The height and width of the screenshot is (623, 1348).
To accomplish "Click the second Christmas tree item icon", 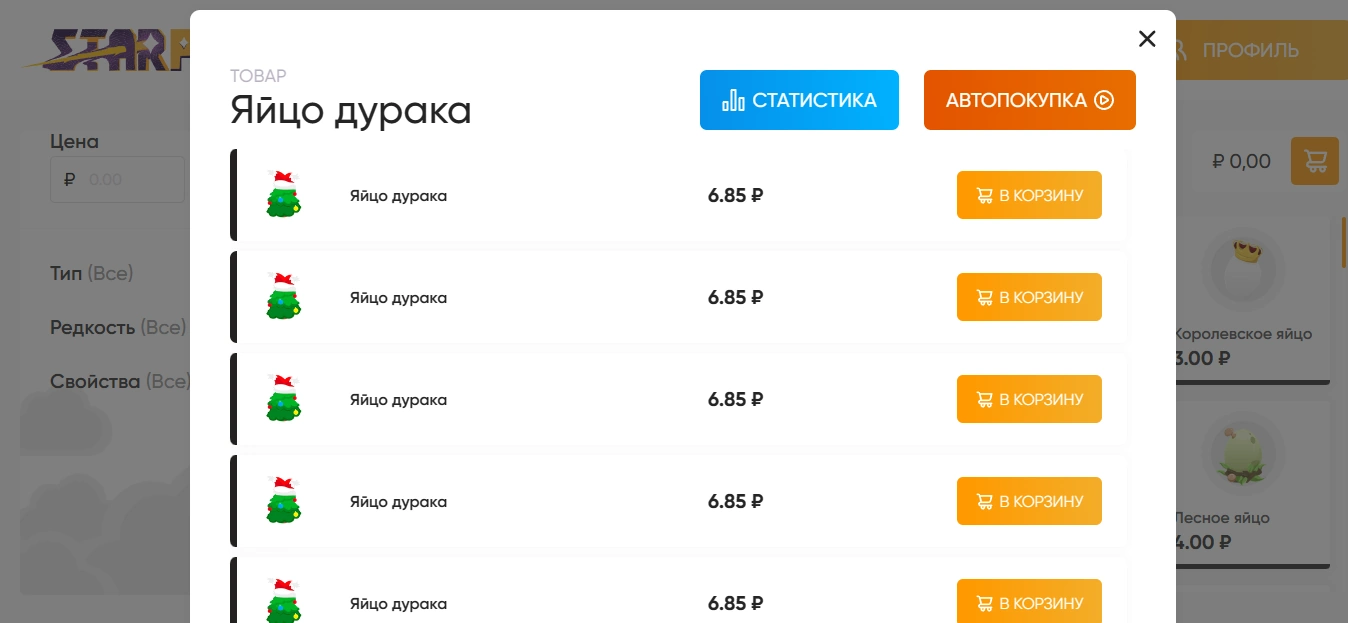I will (284, 296).
